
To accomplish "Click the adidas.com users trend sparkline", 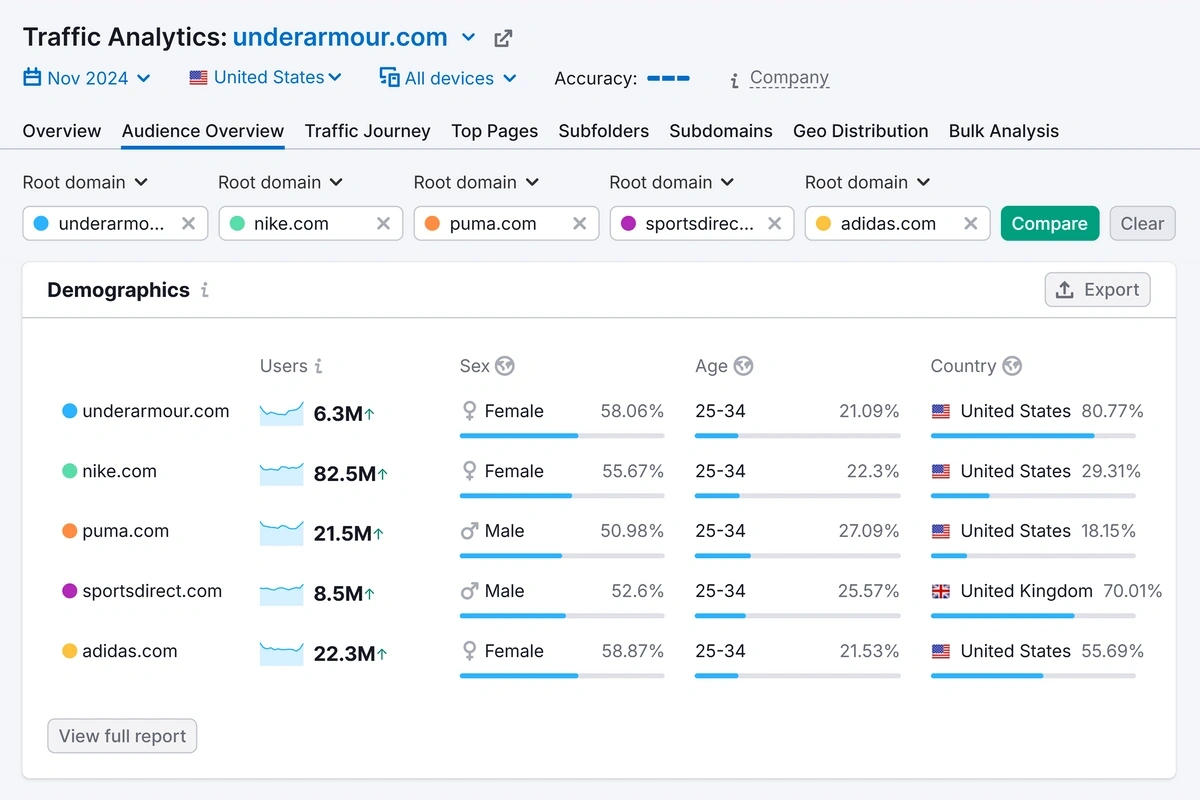I will [281, 654].
